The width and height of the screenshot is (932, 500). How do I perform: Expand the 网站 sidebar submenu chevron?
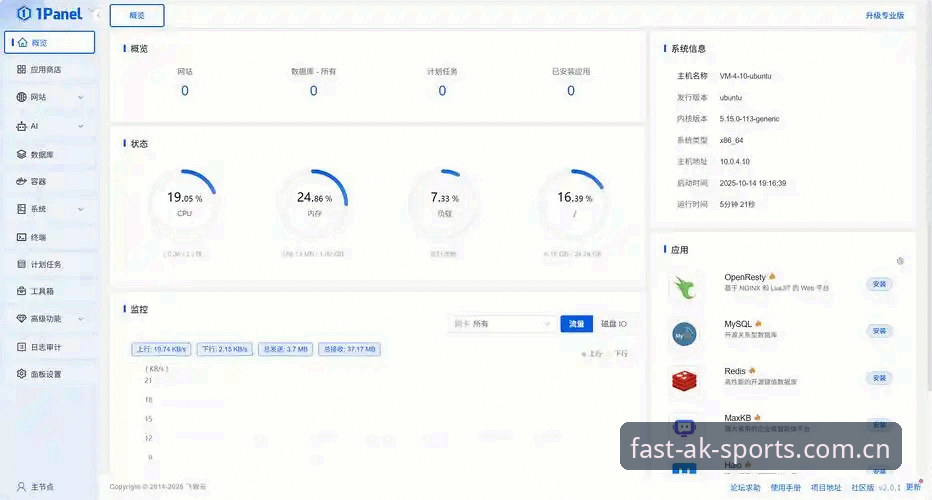pyautogui.click(x=81, y=98)
